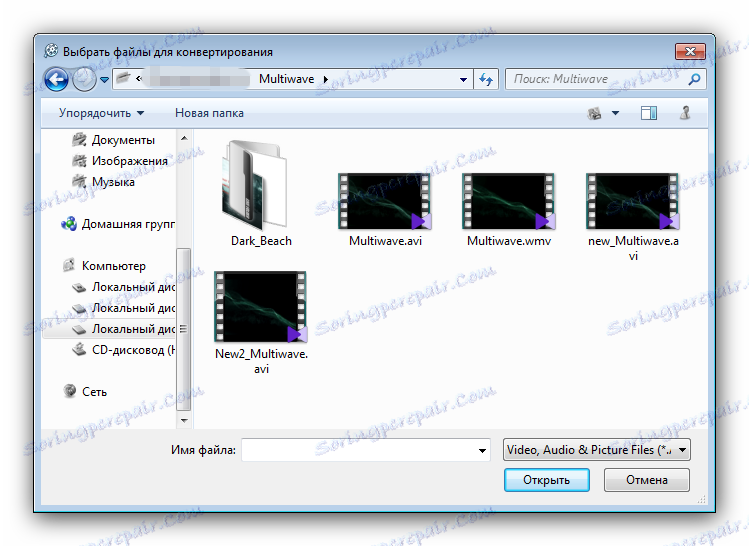Select the Multiwave.wmv video thumbnail

(509, 202)
